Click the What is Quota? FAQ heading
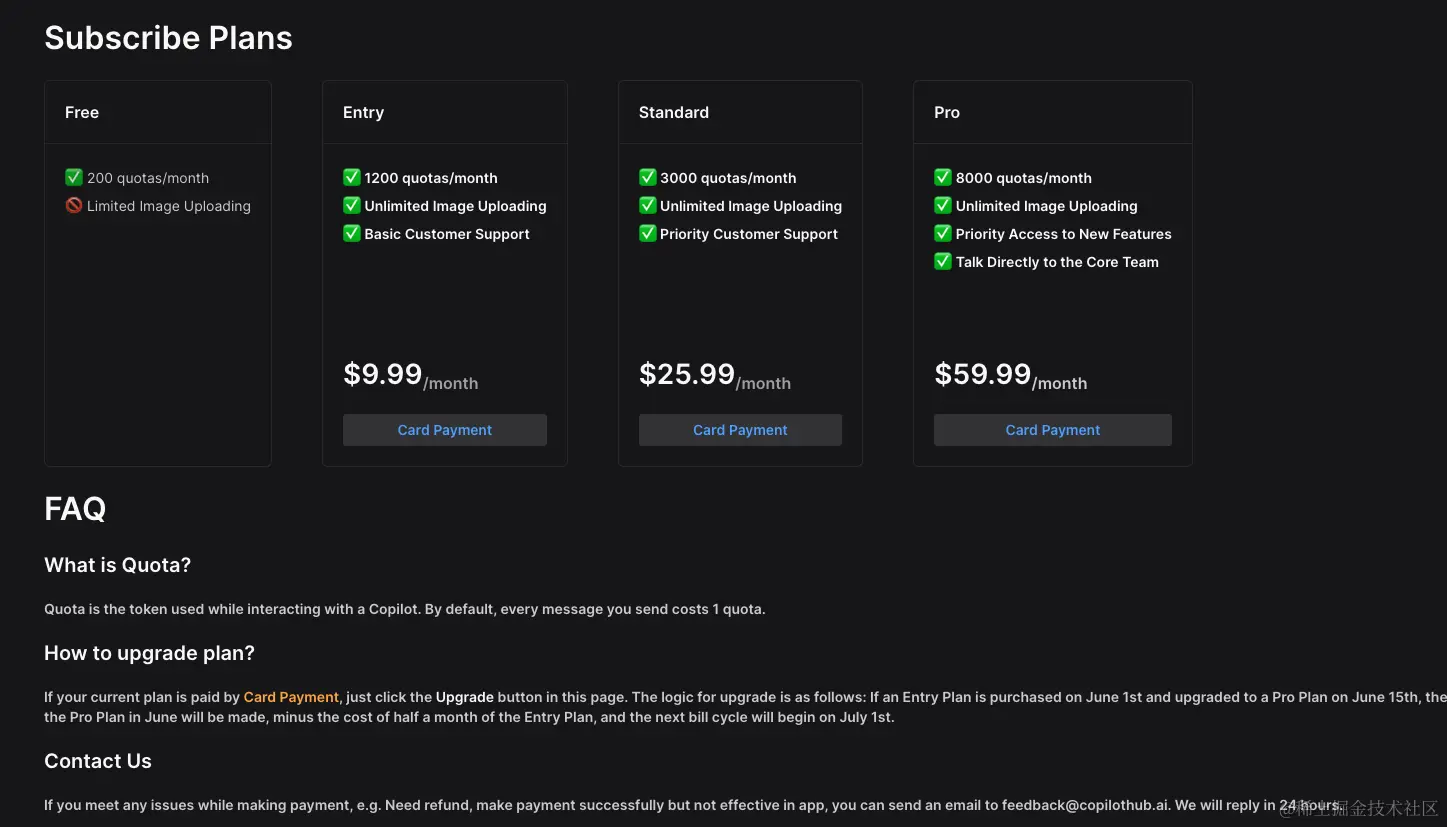Image resolution: width=1447 pixels, height=827 pixels. 117,565
